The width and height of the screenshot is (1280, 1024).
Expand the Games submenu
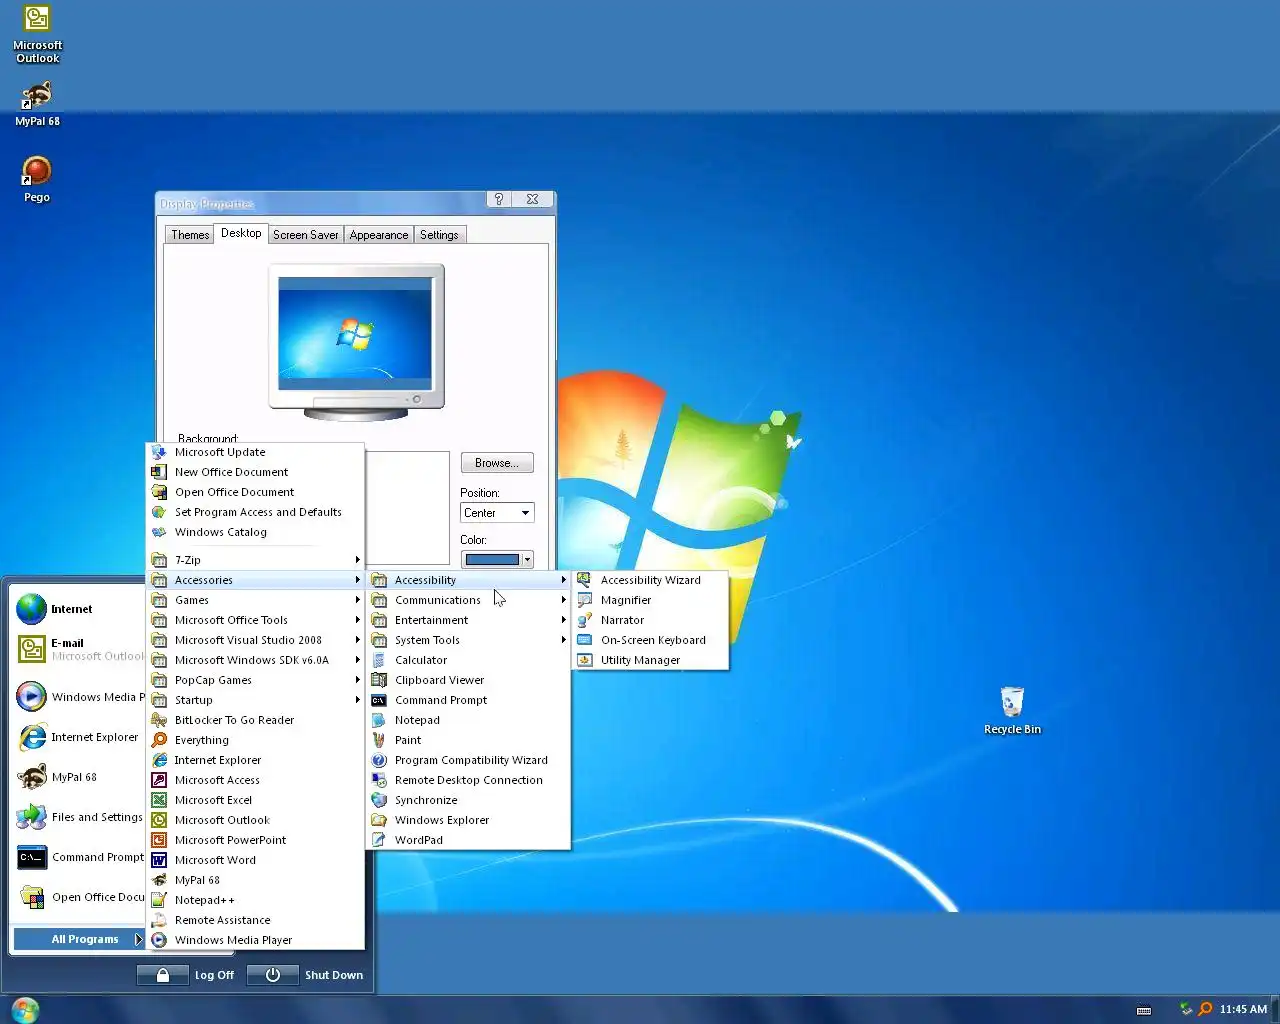click(x=255, y=600)
